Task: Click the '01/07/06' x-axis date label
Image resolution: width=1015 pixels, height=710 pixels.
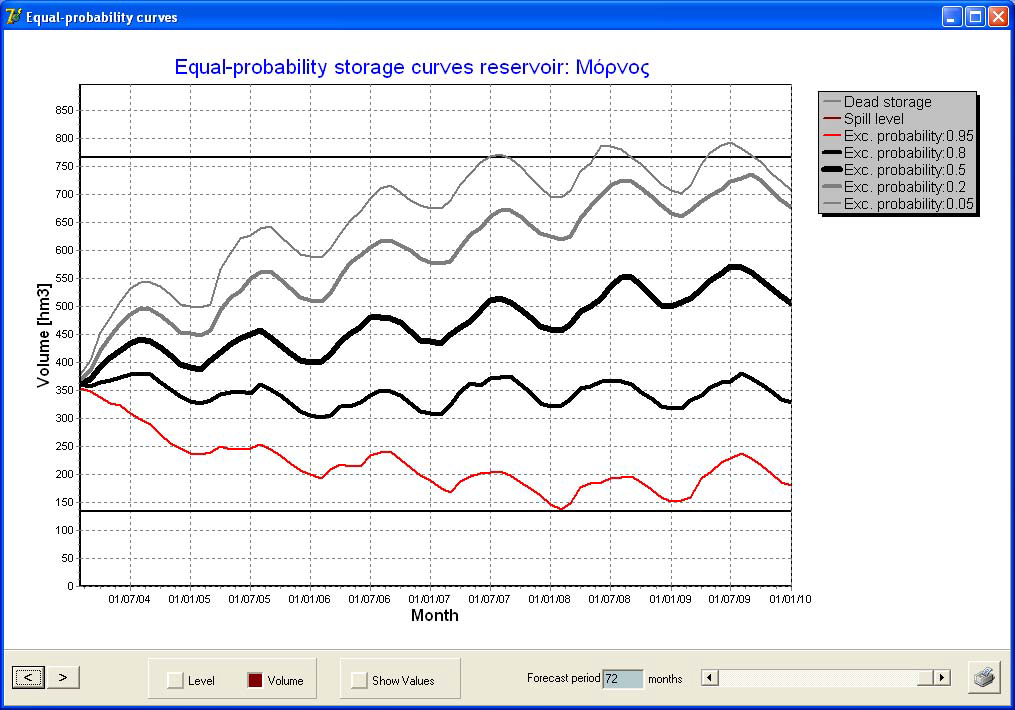Action: tap(370, 599)
